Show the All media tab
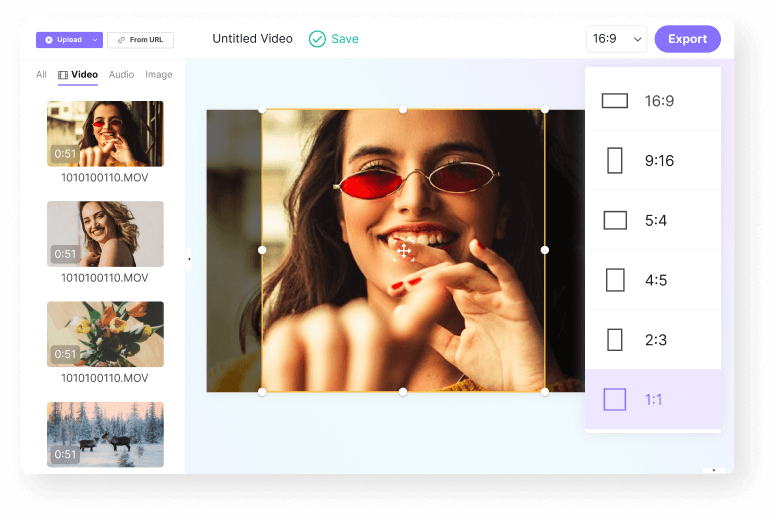 click(41, 75)
